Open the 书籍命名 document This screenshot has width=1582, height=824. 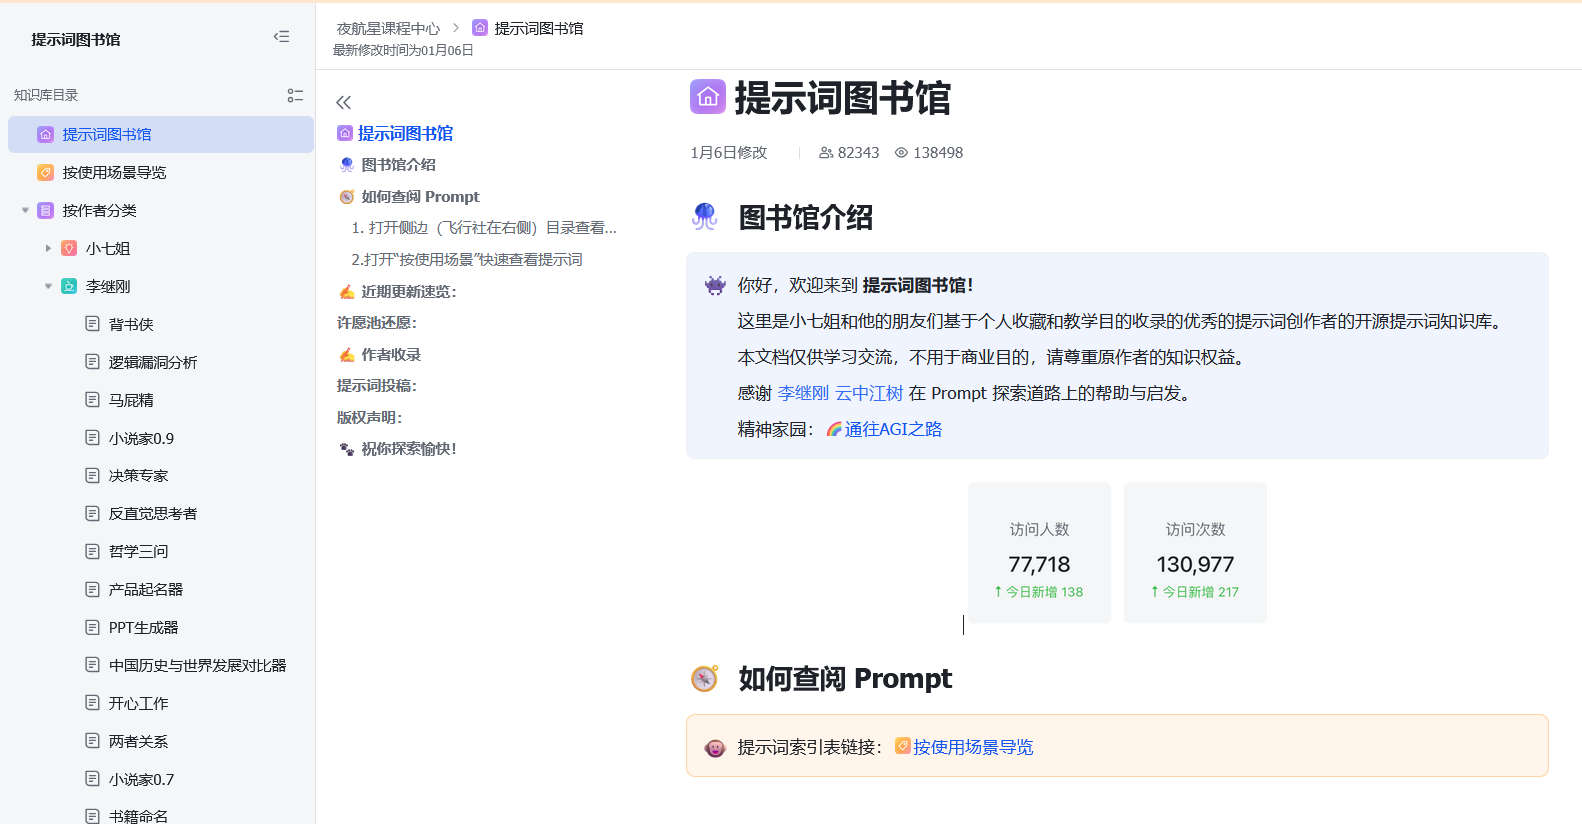tap(138, 816)
